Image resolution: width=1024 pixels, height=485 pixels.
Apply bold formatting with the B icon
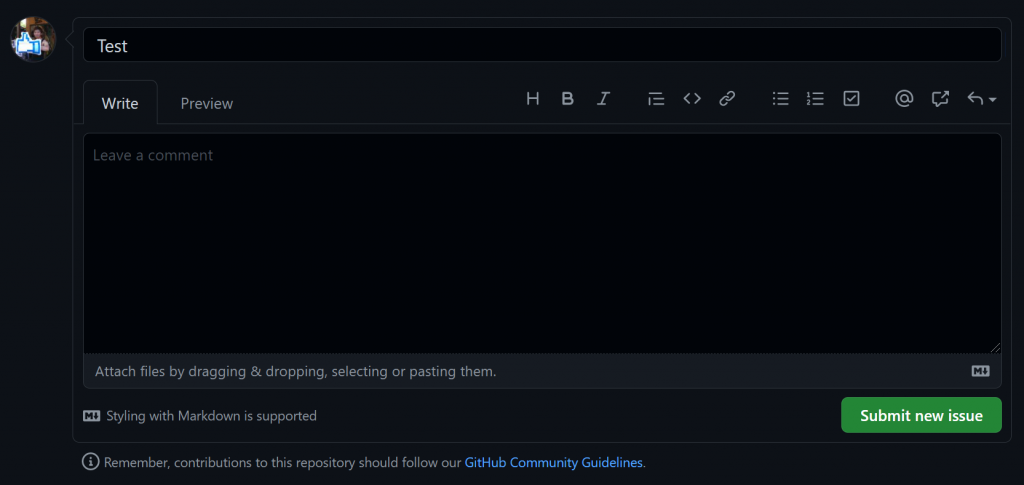568,98
